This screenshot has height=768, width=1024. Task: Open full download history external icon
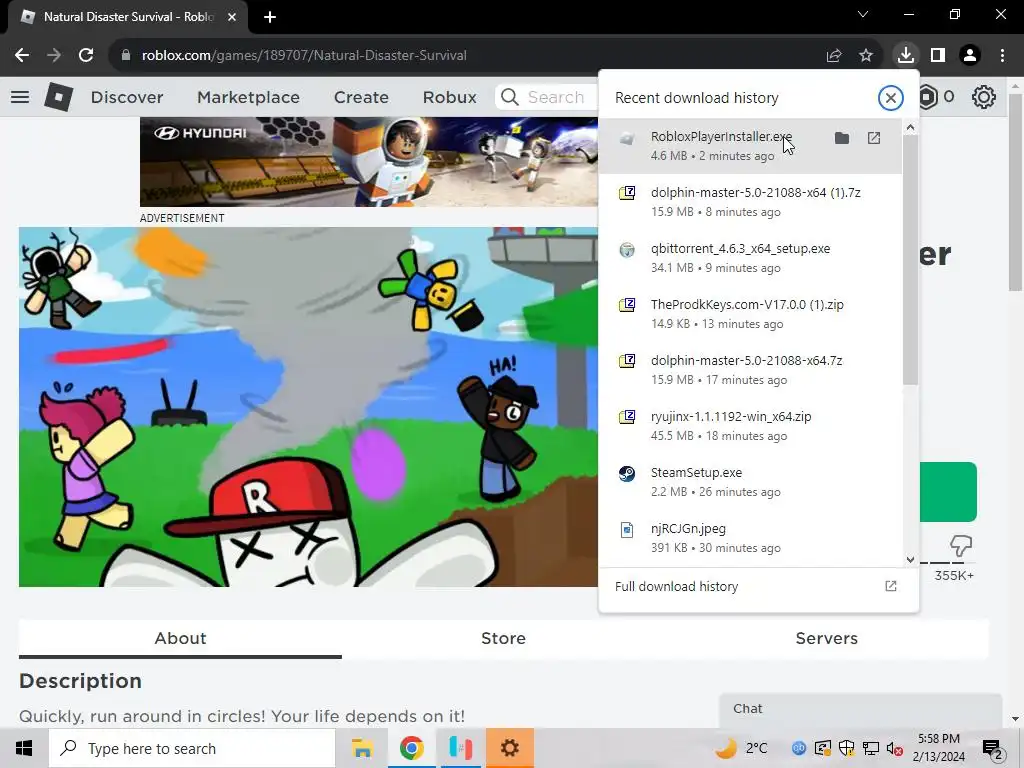tap(890, 586)
